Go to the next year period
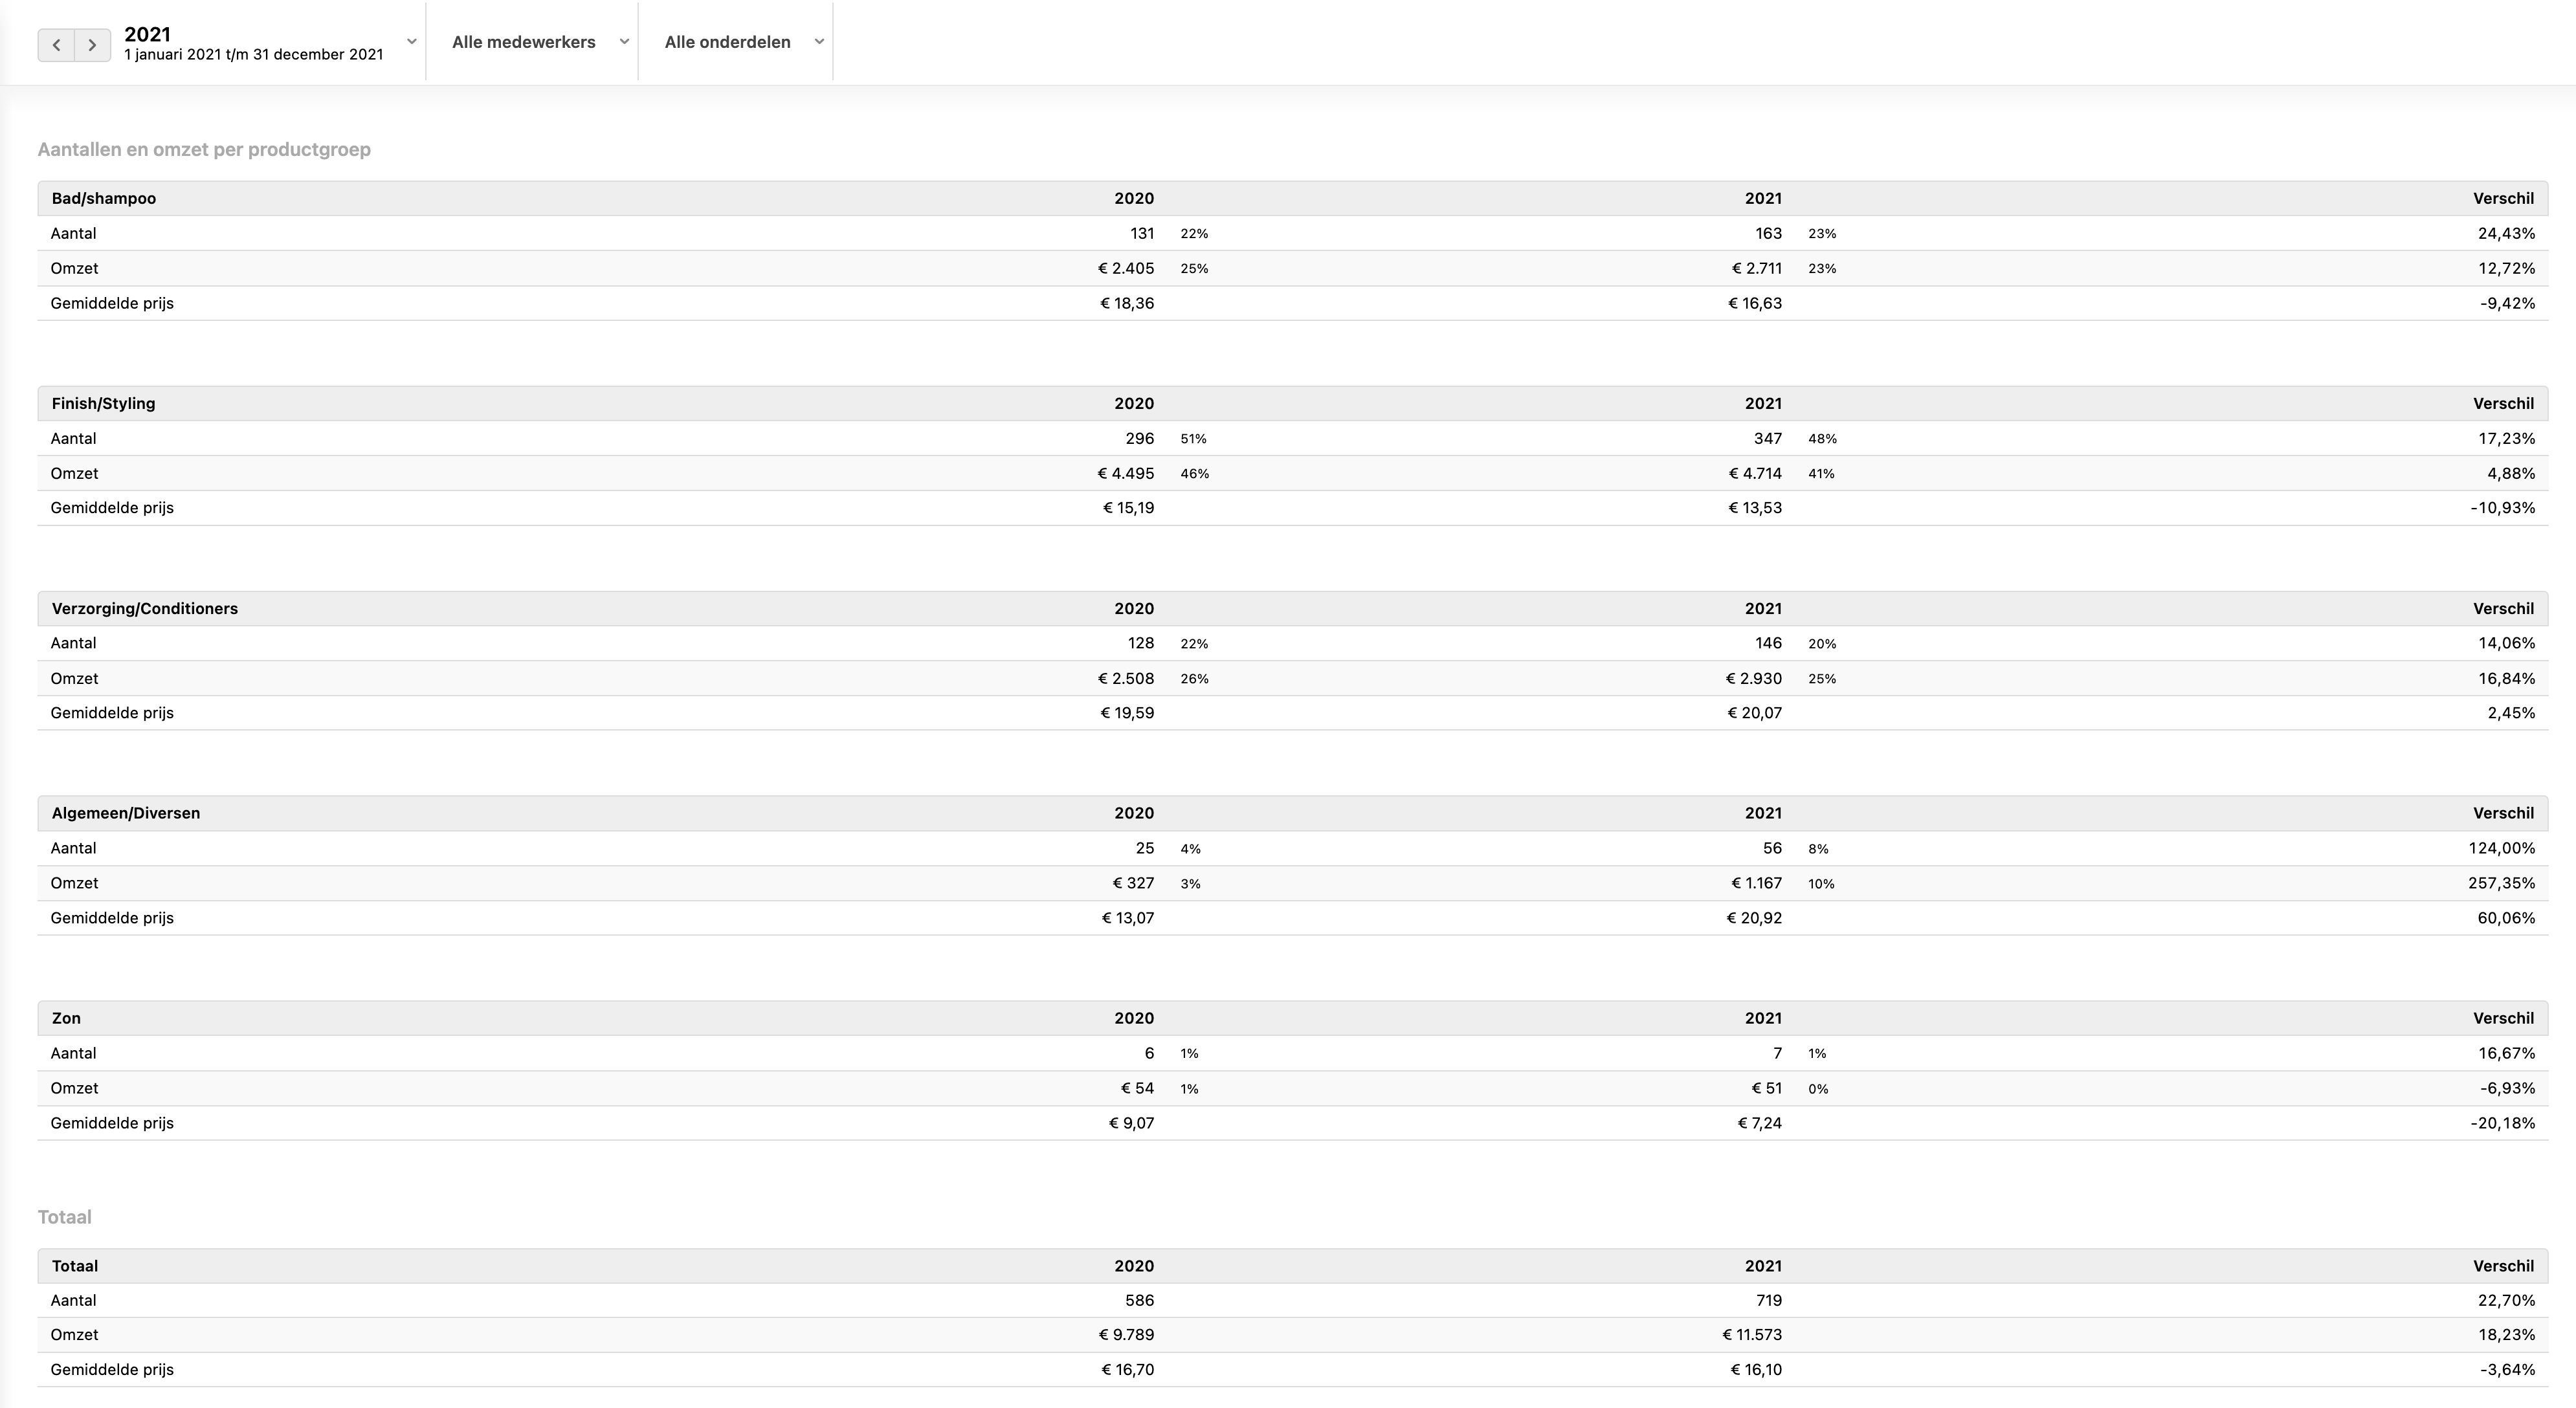This screenshot has width=2576, height=1408. point(92,45)
